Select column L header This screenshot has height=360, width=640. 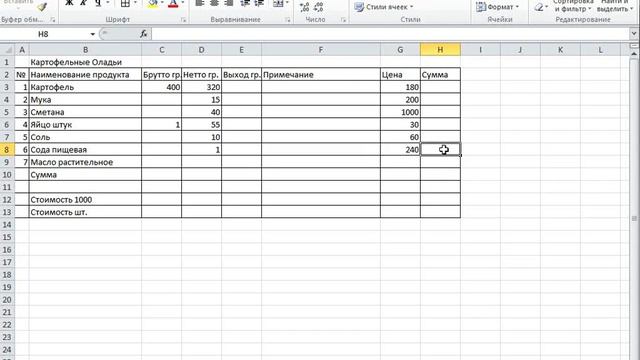tap(600, 50)
